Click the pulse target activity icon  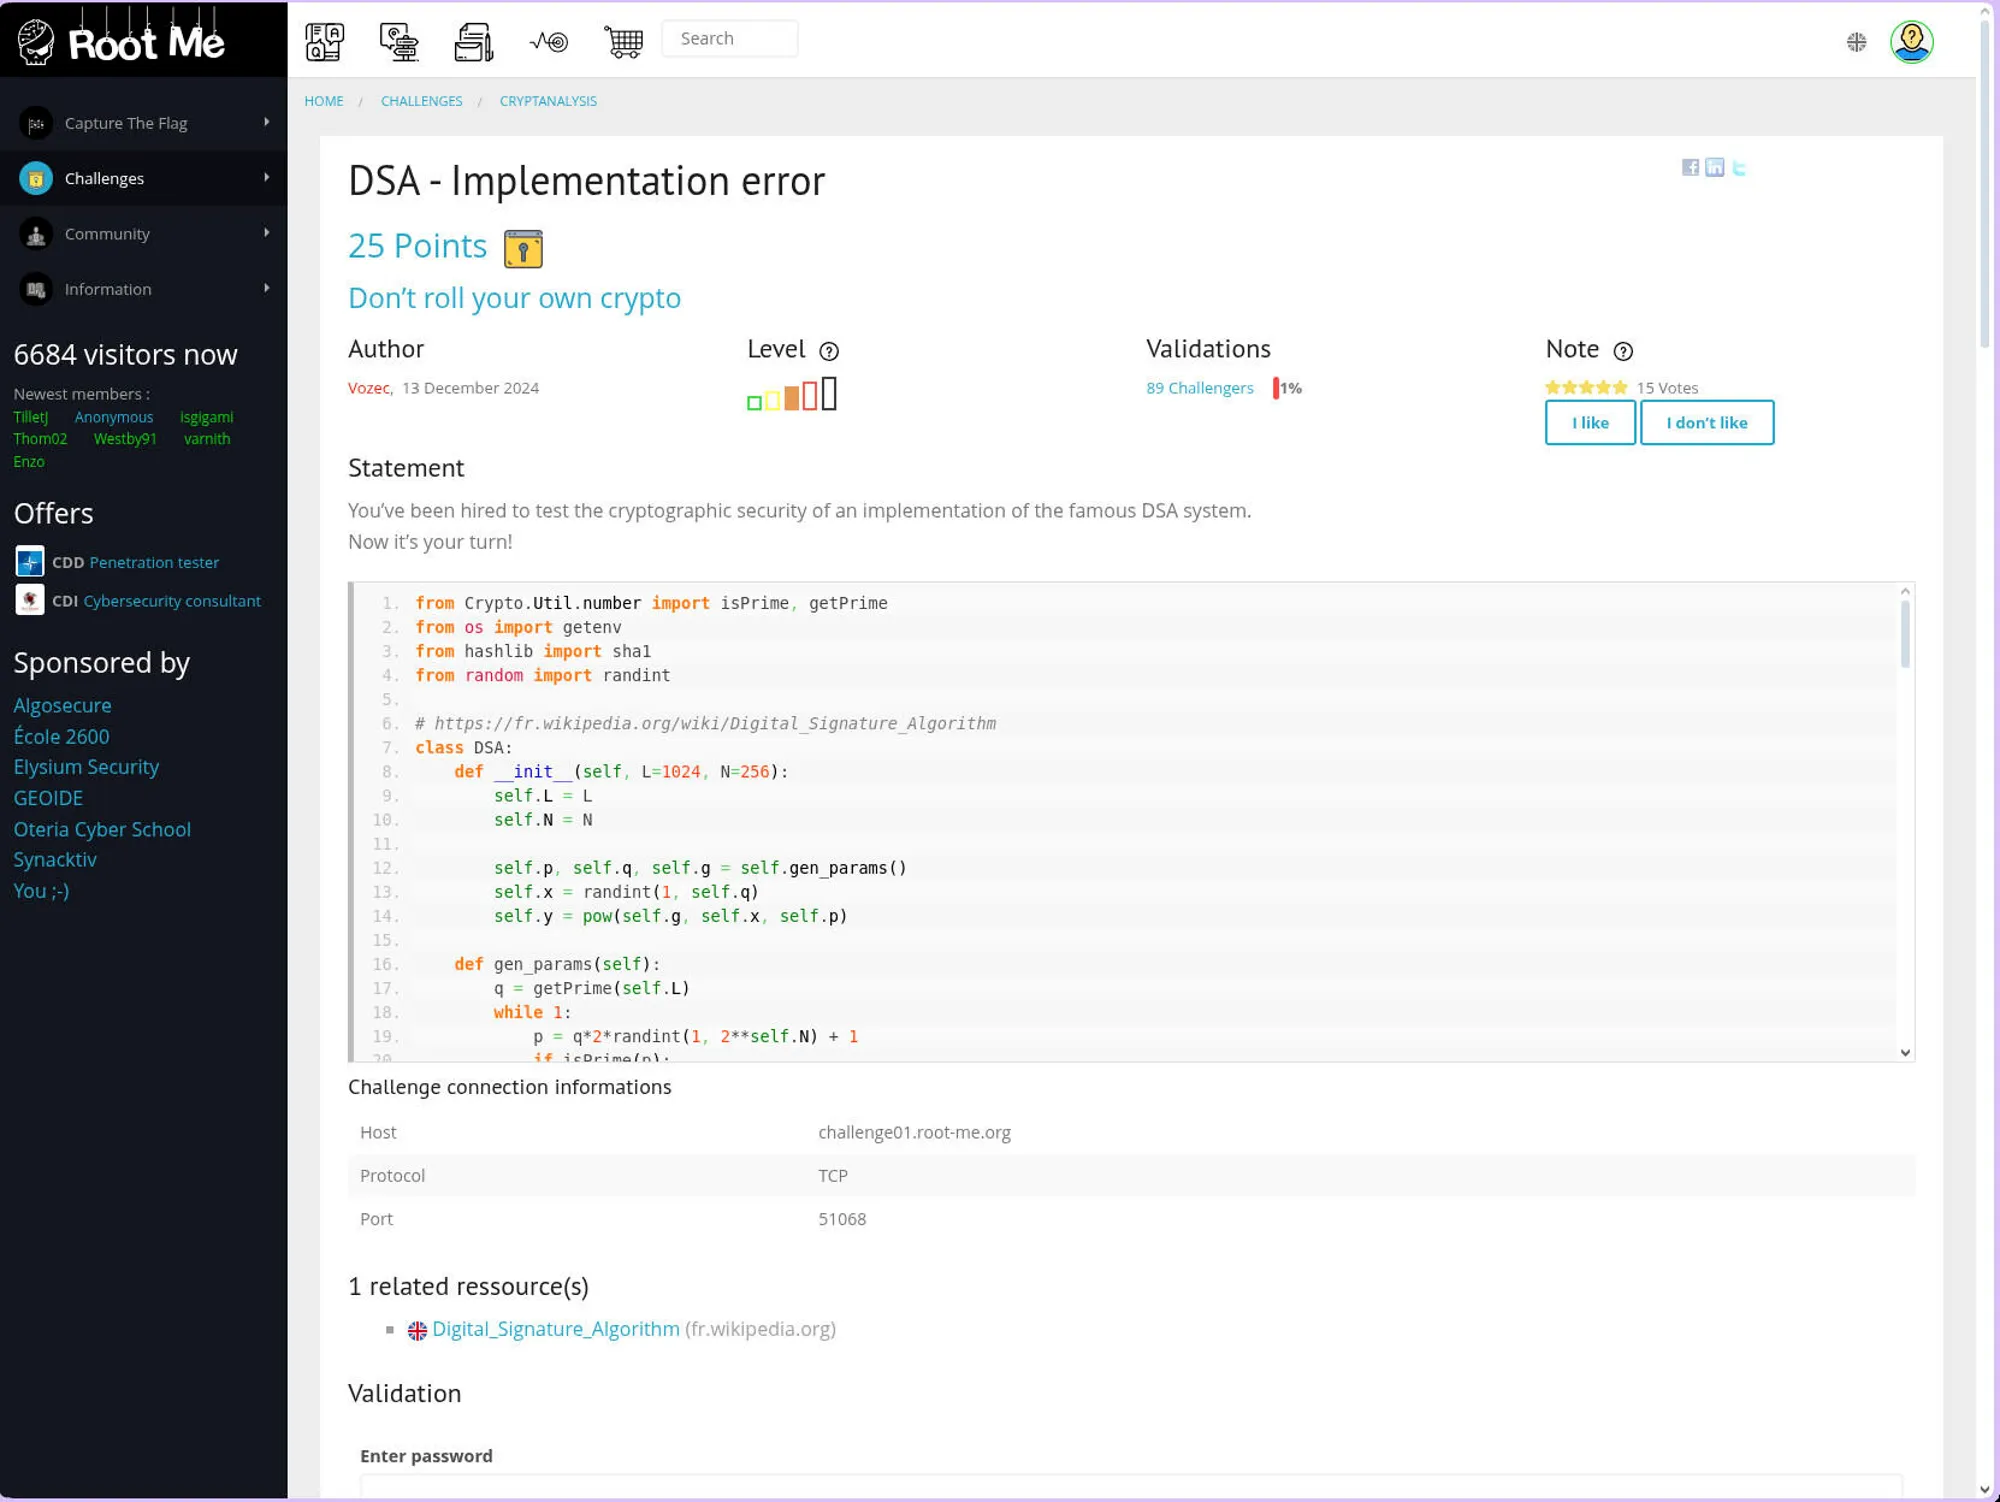(549, 41)
